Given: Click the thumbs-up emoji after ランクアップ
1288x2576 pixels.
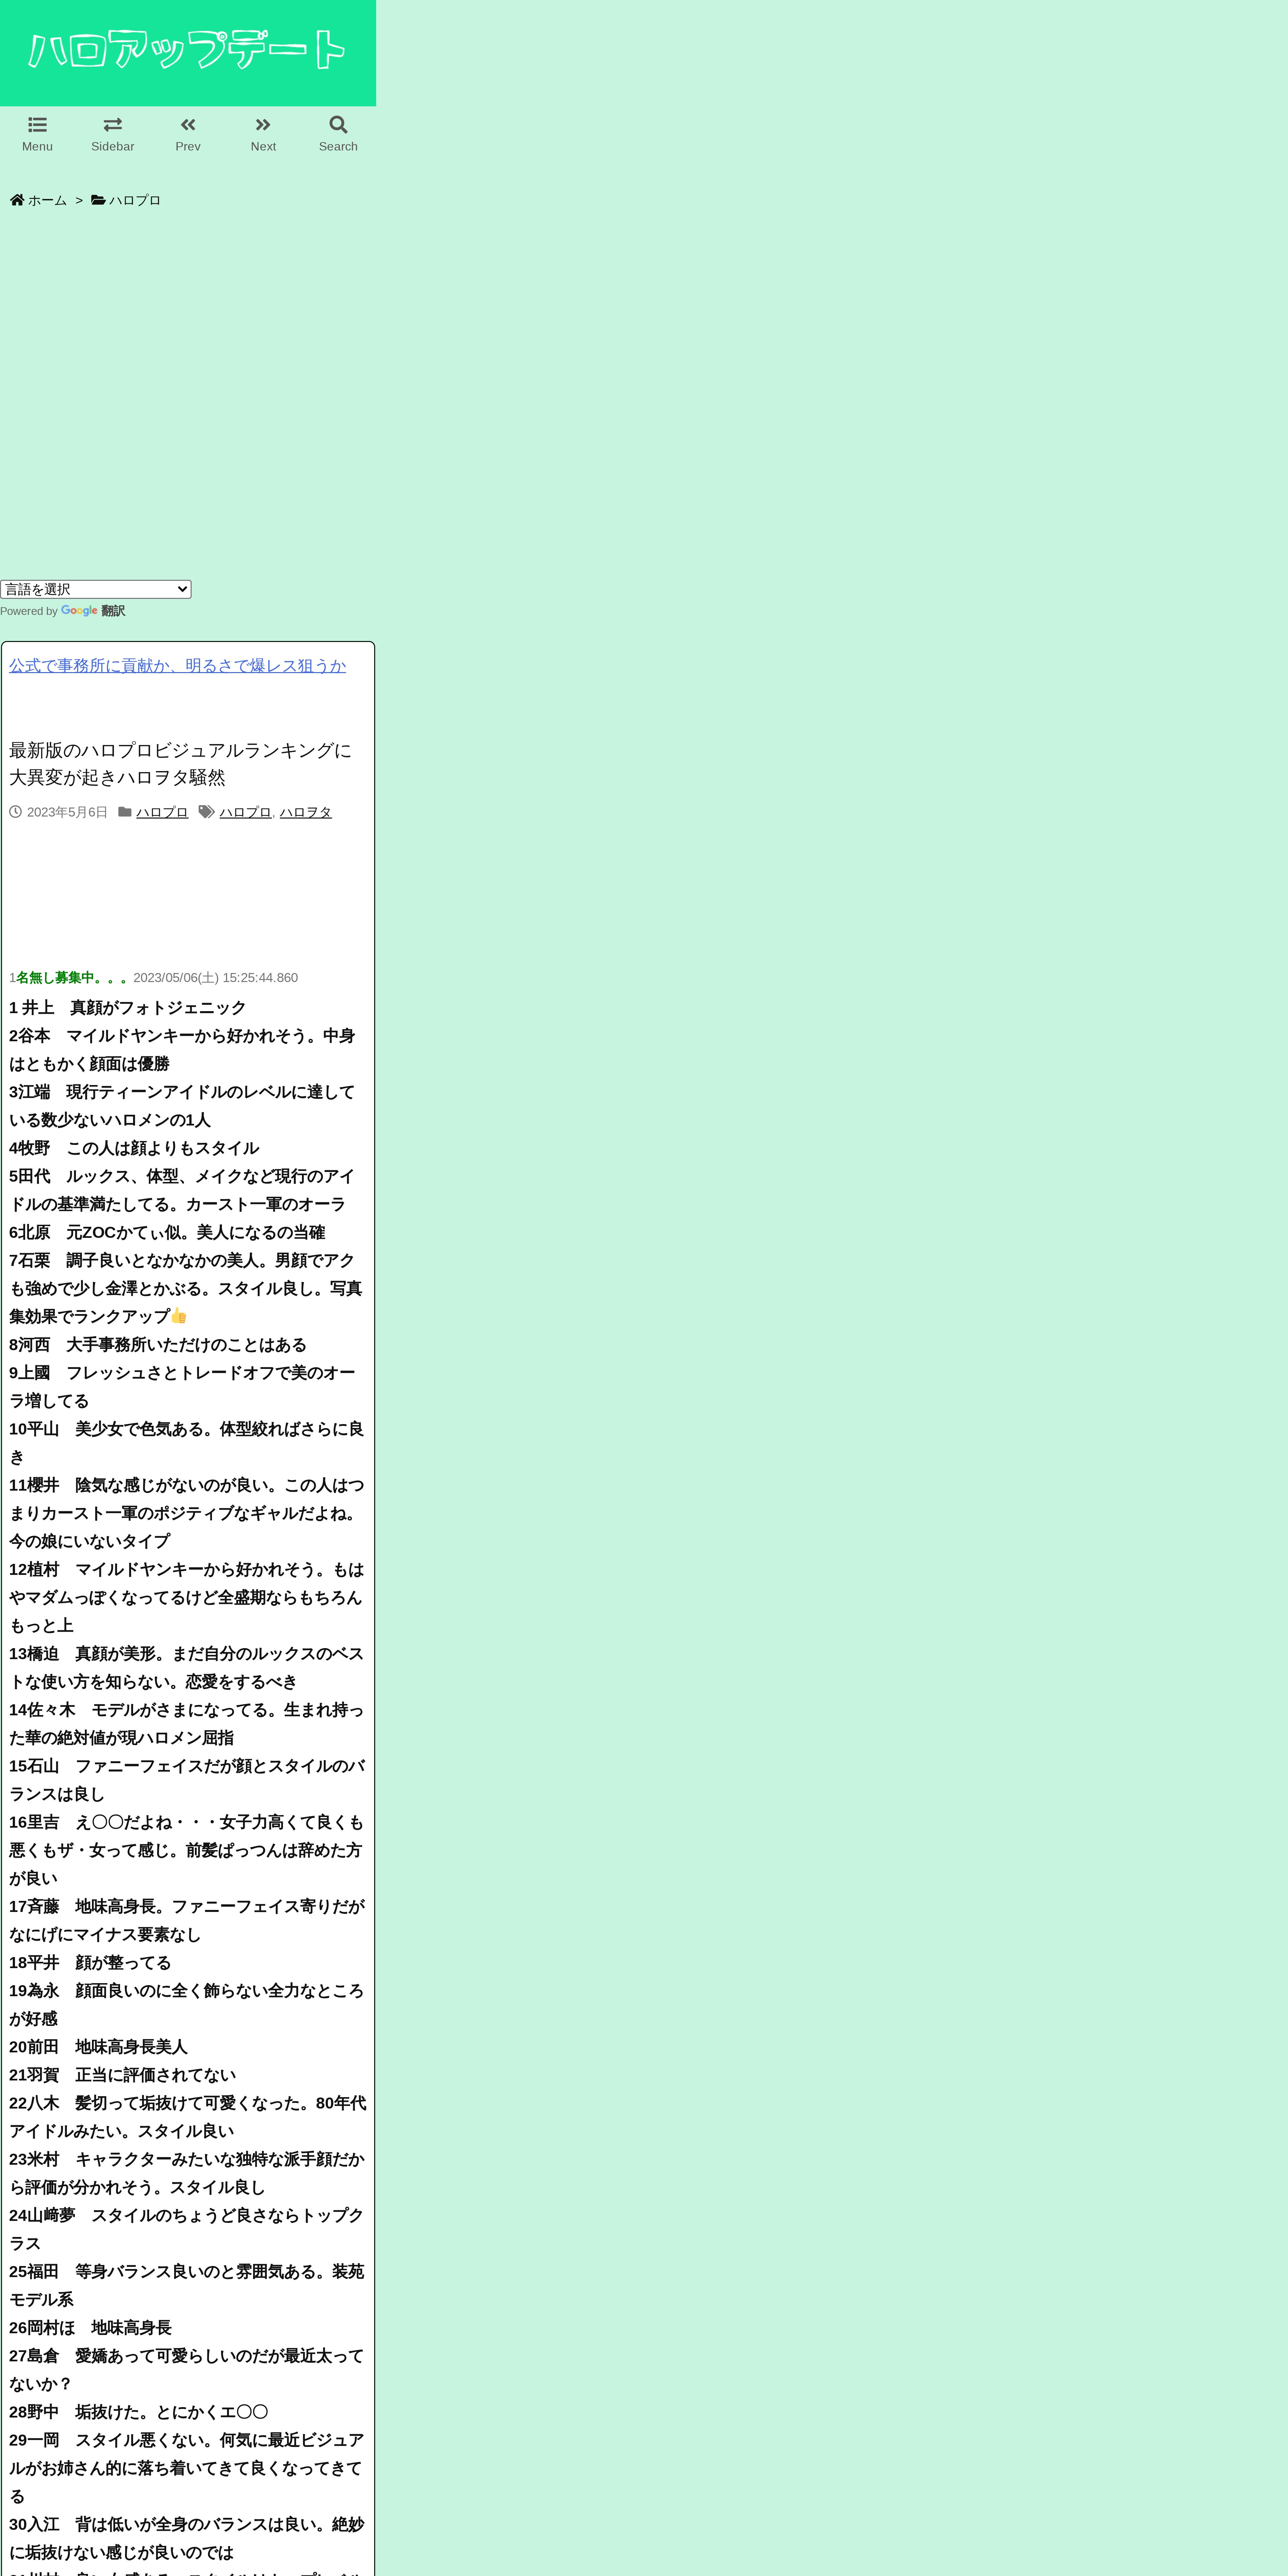Looking at the screenshot, I should pos(179,1316).
